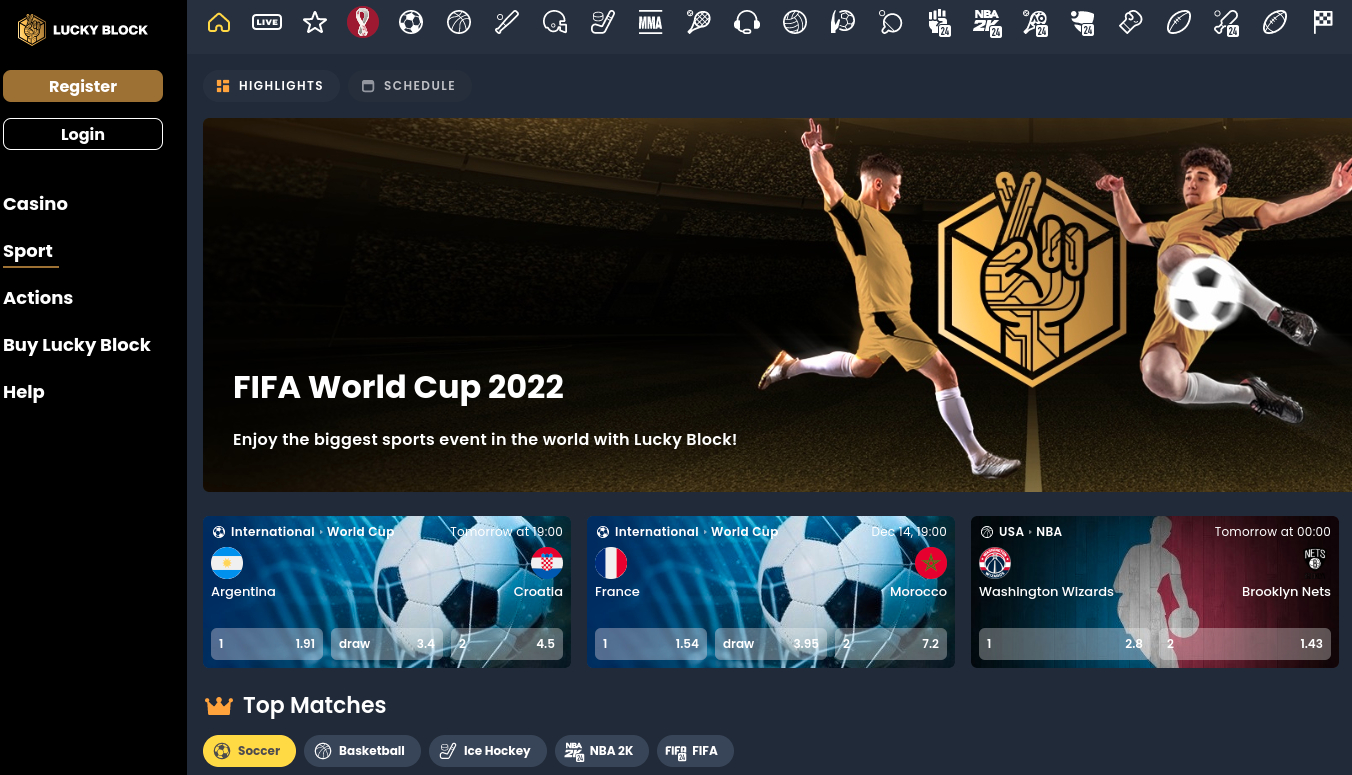Click the crown icon beside Top Matches
Viewport: 1352px width, 775px height.
[x=219, y=706]
